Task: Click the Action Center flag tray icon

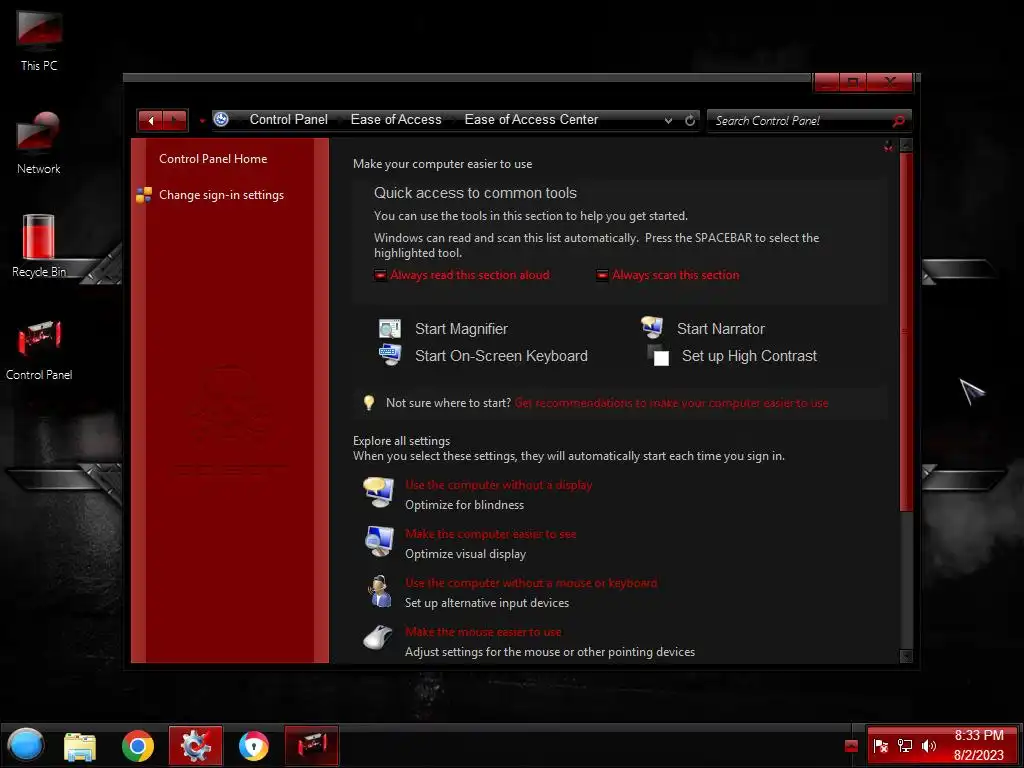Action: [880, 746]
